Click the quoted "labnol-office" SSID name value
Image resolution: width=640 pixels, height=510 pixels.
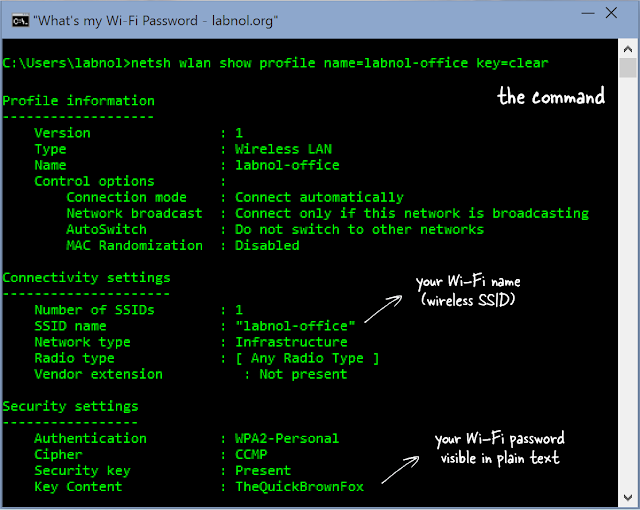coord(295,326)
